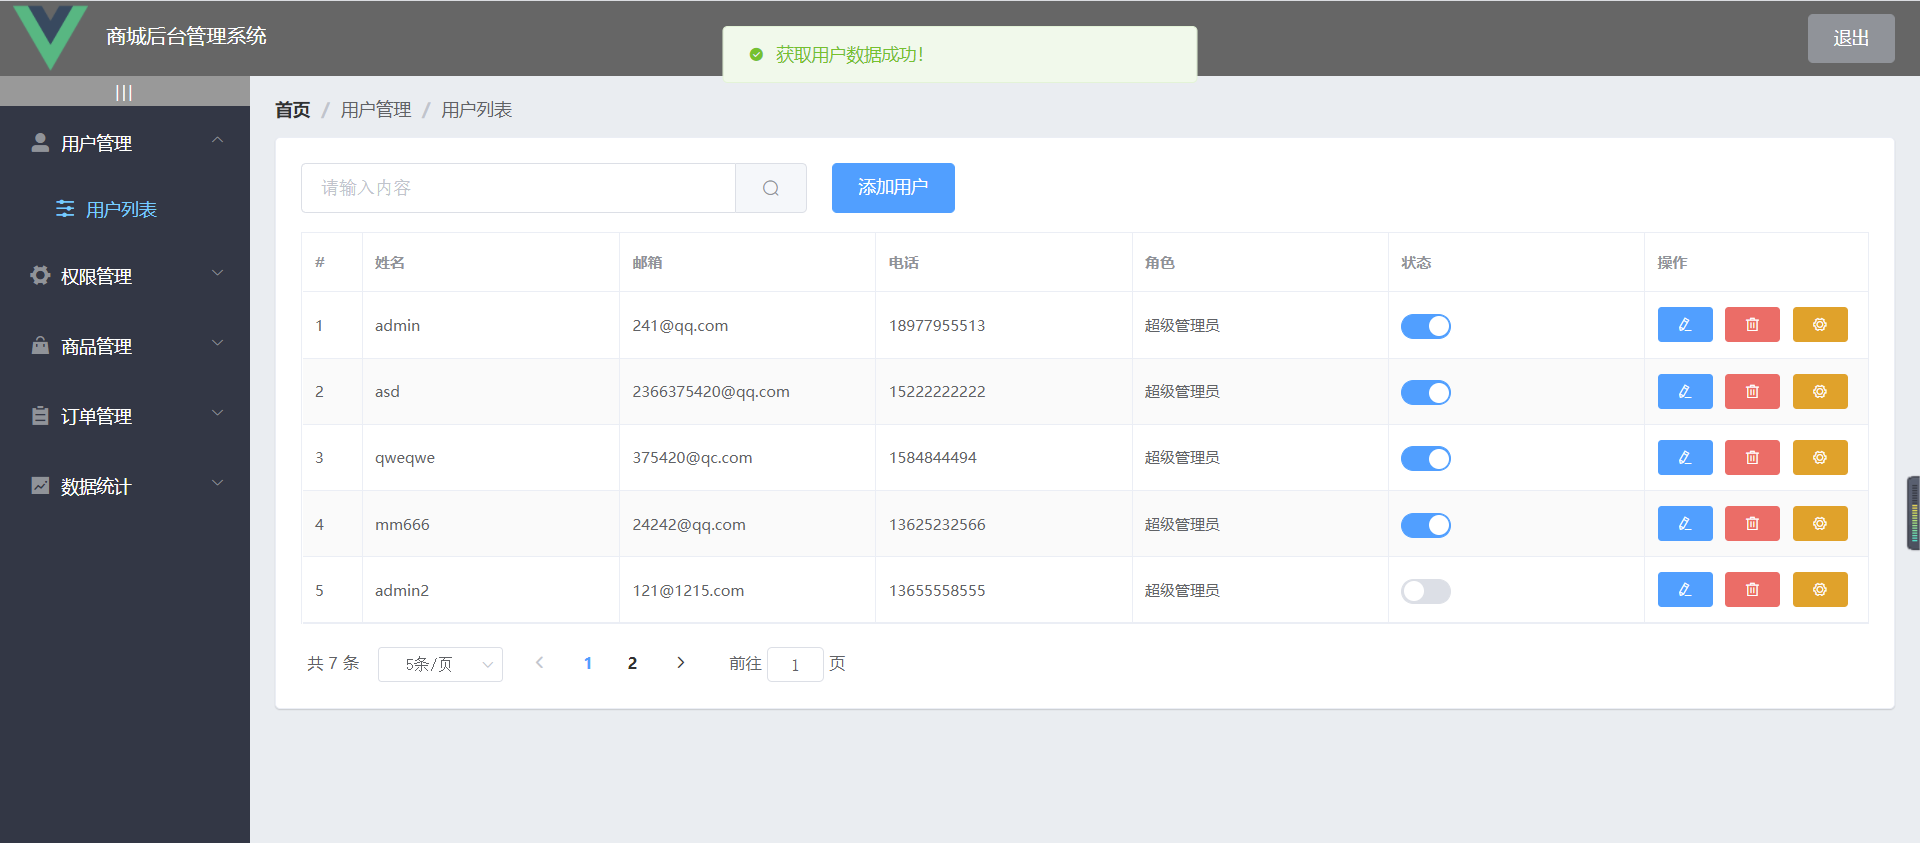Edit user qweqwe with the pencil button
Viewport: 1920px width, 843px height.
(x=1685, y=458)
